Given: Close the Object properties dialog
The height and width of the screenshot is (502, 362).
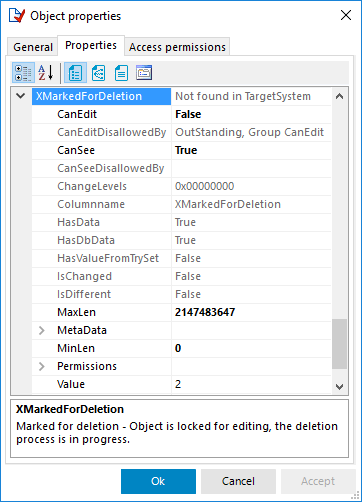Looking at the screenshot, I should pos(346,15).
